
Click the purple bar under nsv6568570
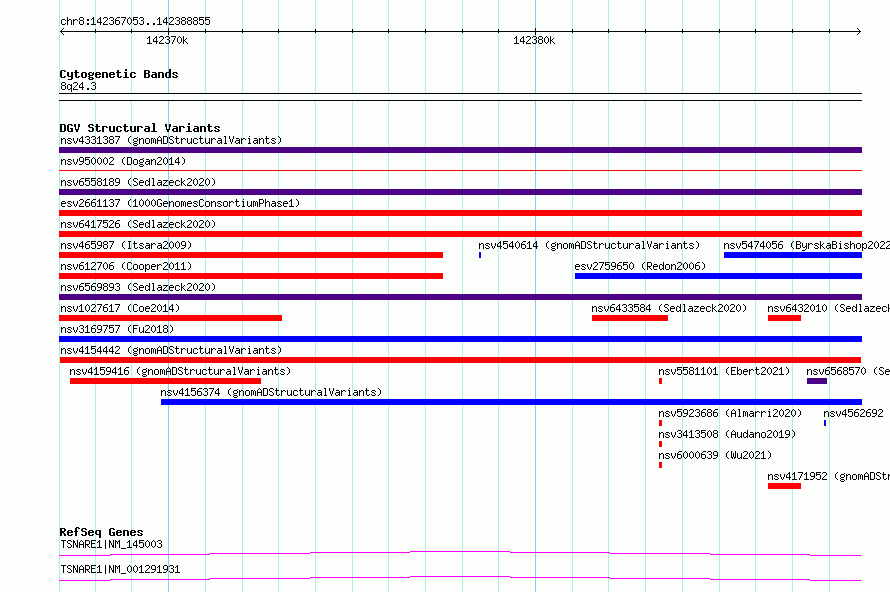click(x=817, y=381)
